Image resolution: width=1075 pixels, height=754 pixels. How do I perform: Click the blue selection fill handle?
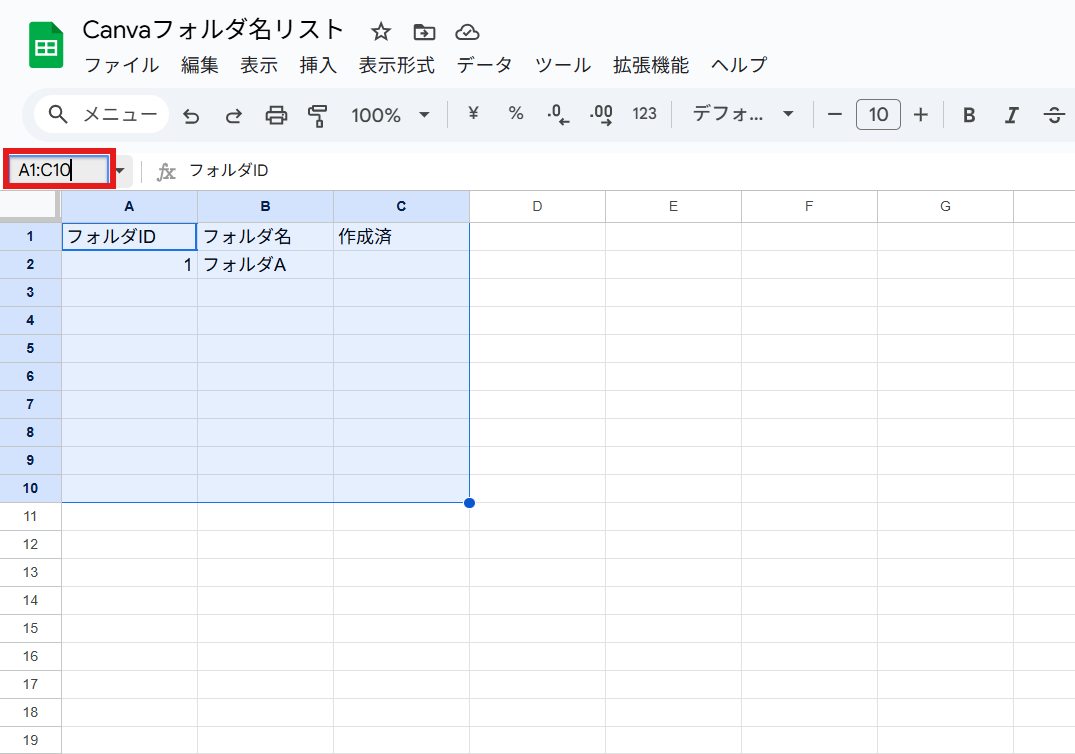[470, 503]
